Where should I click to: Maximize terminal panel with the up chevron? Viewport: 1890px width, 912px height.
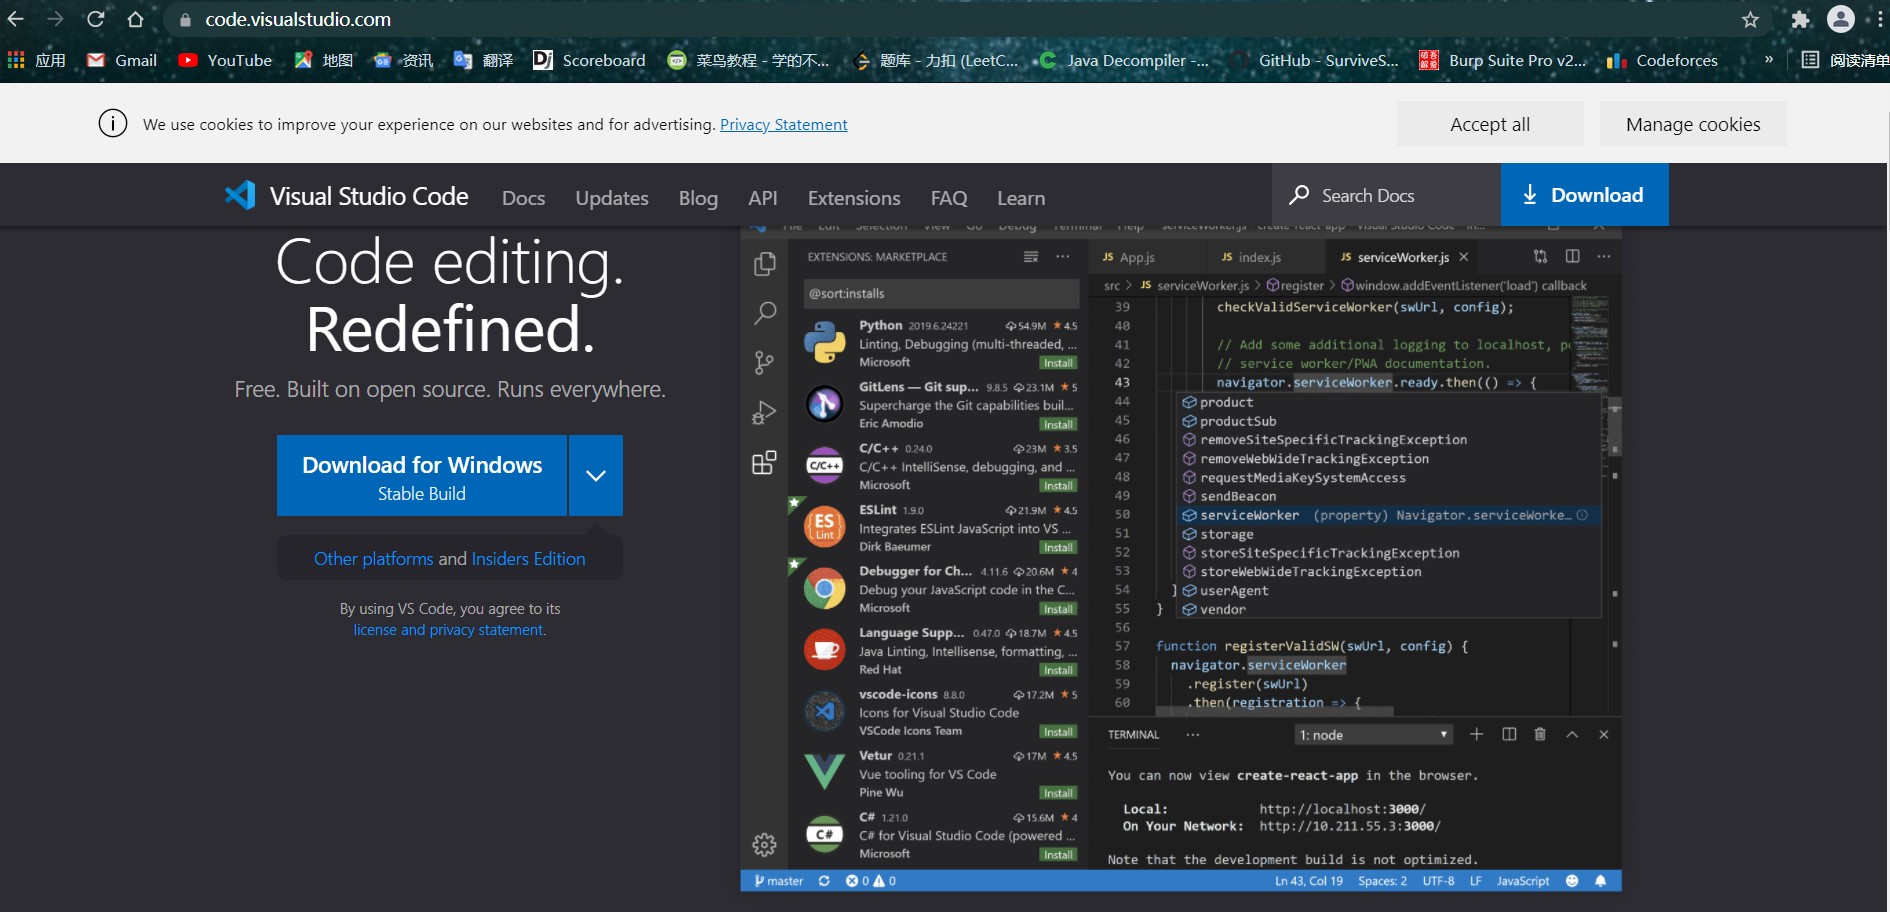click(x=1572, y=734)
